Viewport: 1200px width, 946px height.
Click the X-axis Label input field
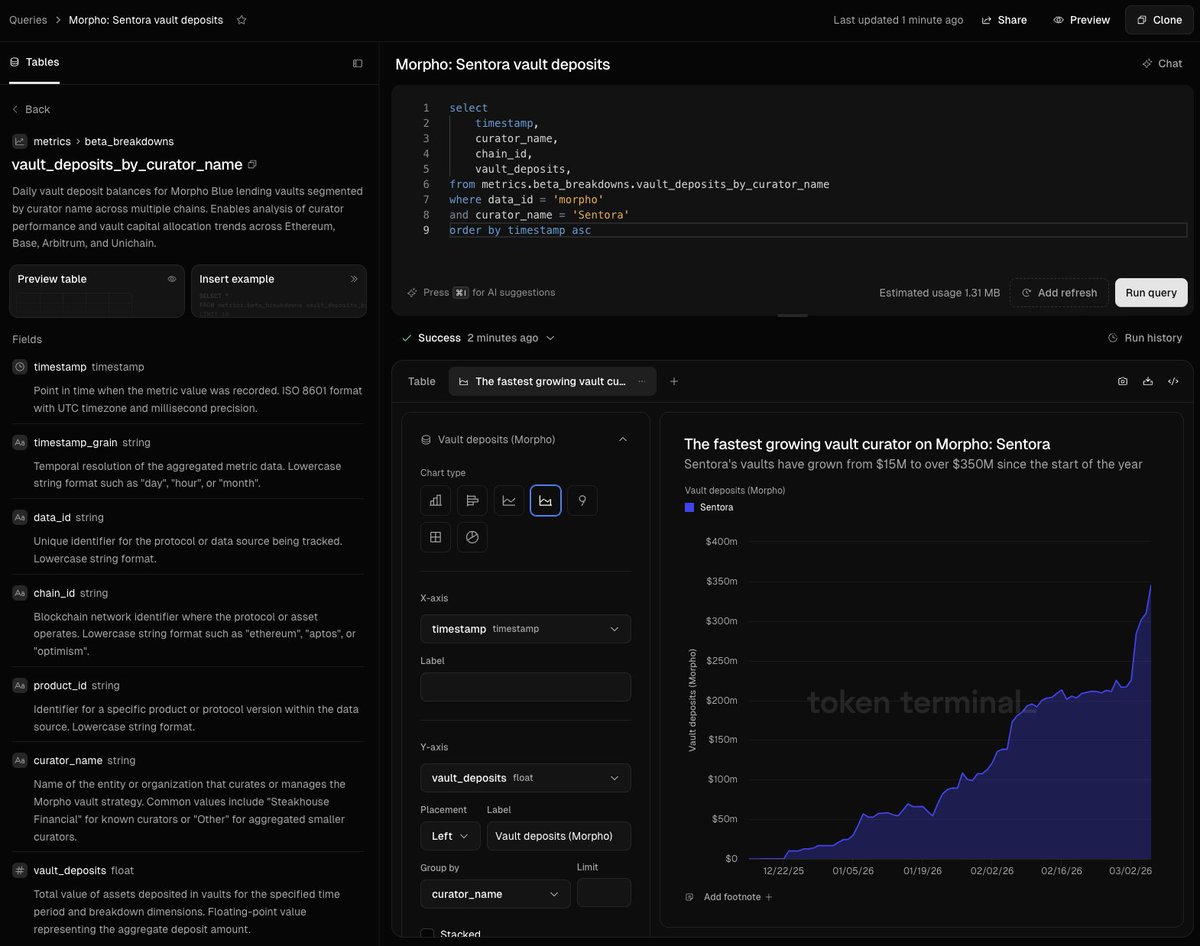525,687
